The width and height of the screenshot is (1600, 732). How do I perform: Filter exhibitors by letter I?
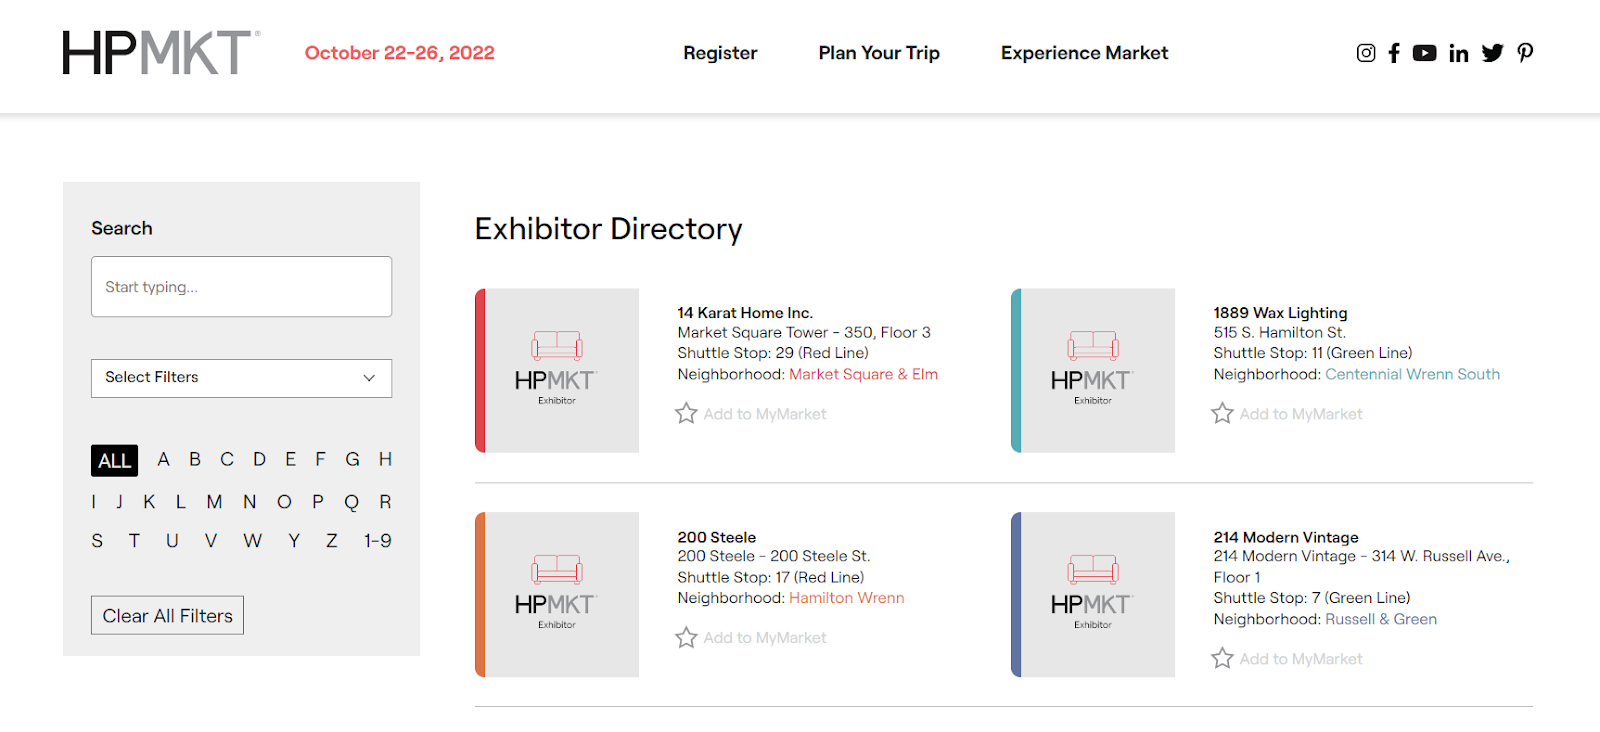pos(94,502)
